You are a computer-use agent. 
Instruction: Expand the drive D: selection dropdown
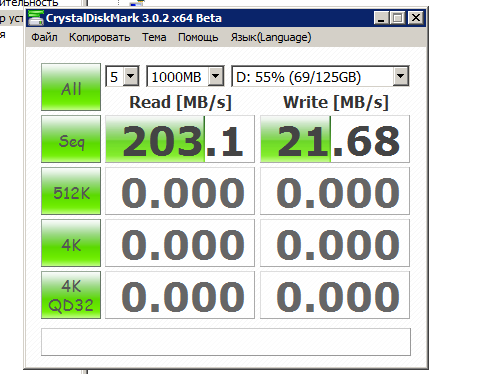pyautogui.click(x=400, y=76)
